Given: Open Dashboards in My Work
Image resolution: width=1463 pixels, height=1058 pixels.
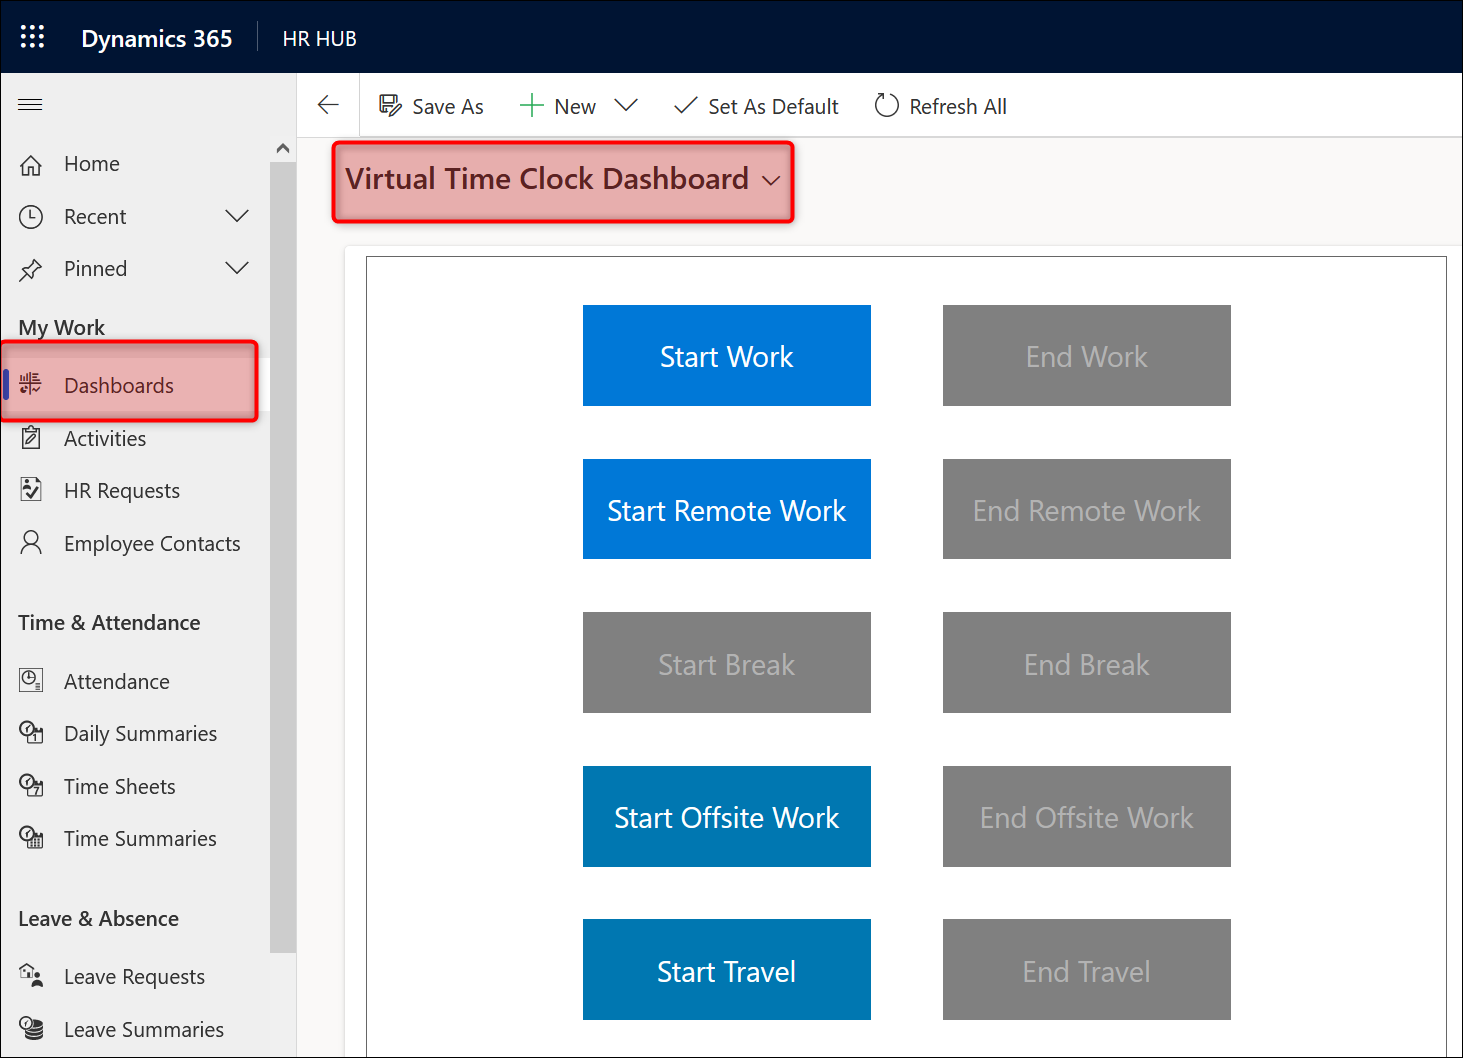Looking at the screenshot, I should [x=118, y=386].
